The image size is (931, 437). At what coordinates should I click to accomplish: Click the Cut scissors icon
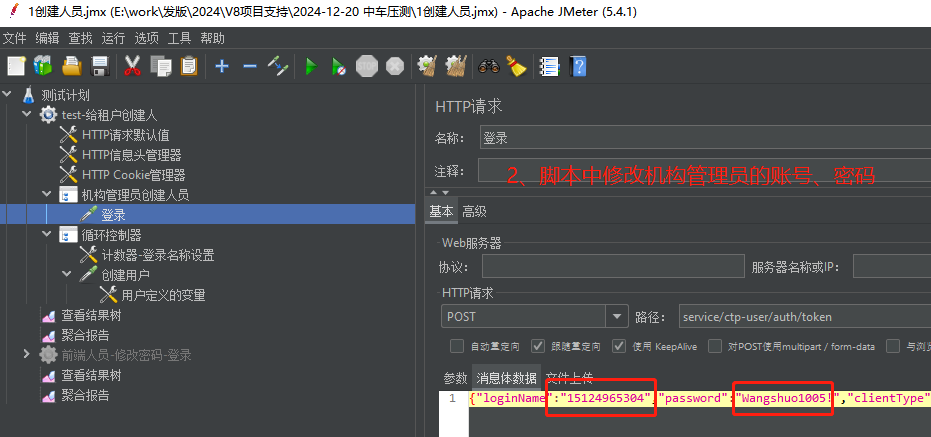tap(132, 65)
